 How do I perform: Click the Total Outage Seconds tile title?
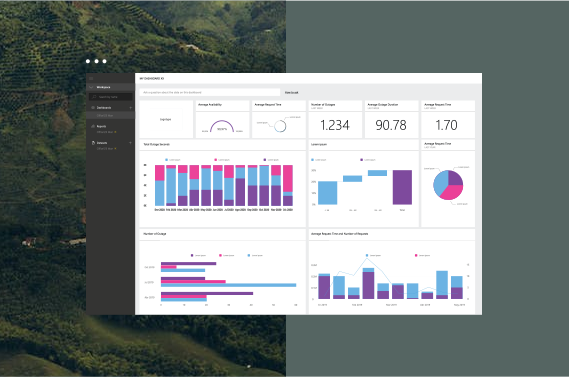[156, 144]
